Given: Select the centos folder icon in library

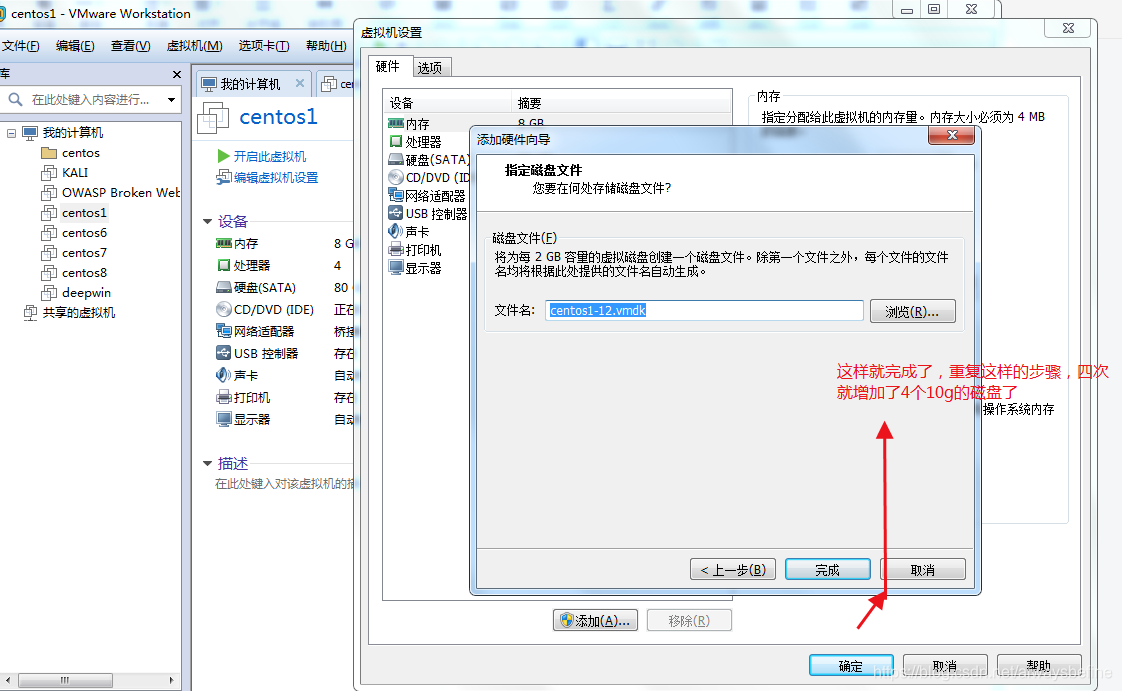Looking at the screenshot, I should click(49, 153).
